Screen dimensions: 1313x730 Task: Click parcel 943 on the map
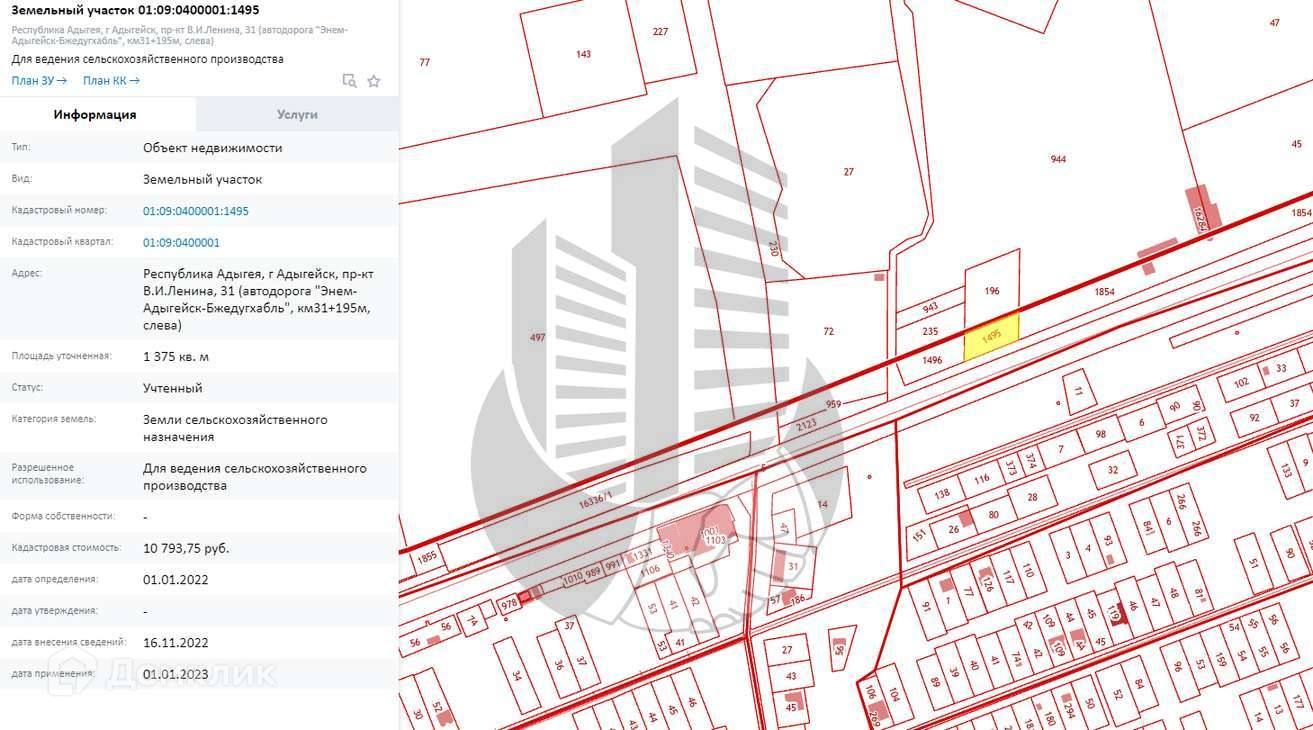[930, 307]
